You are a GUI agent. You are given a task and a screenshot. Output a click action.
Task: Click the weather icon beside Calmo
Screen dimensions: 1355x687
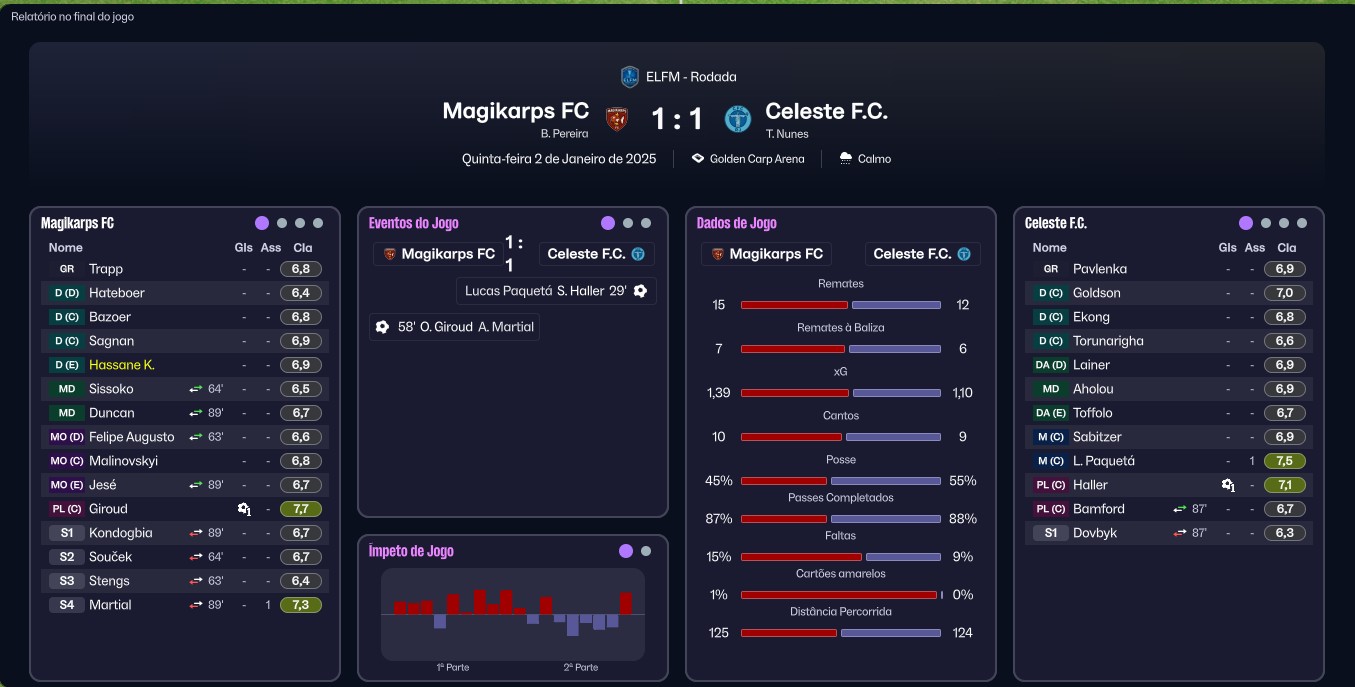[x=846, y=159]
